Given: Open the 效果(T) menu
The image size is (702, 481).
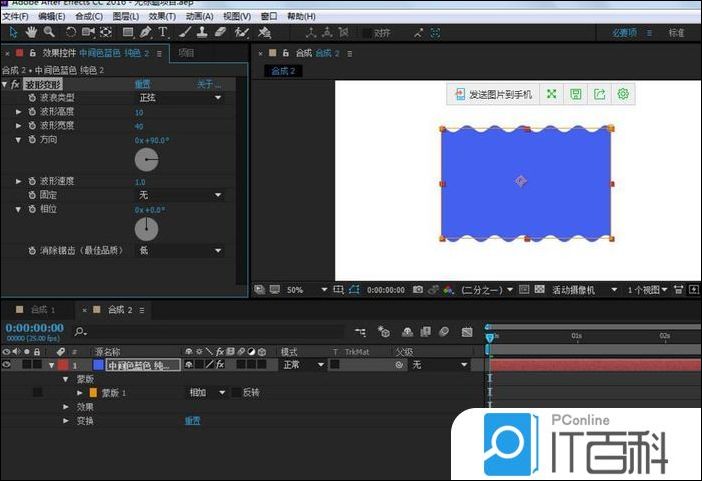Looking at the screenshot, I should click(x=162, y=17).
